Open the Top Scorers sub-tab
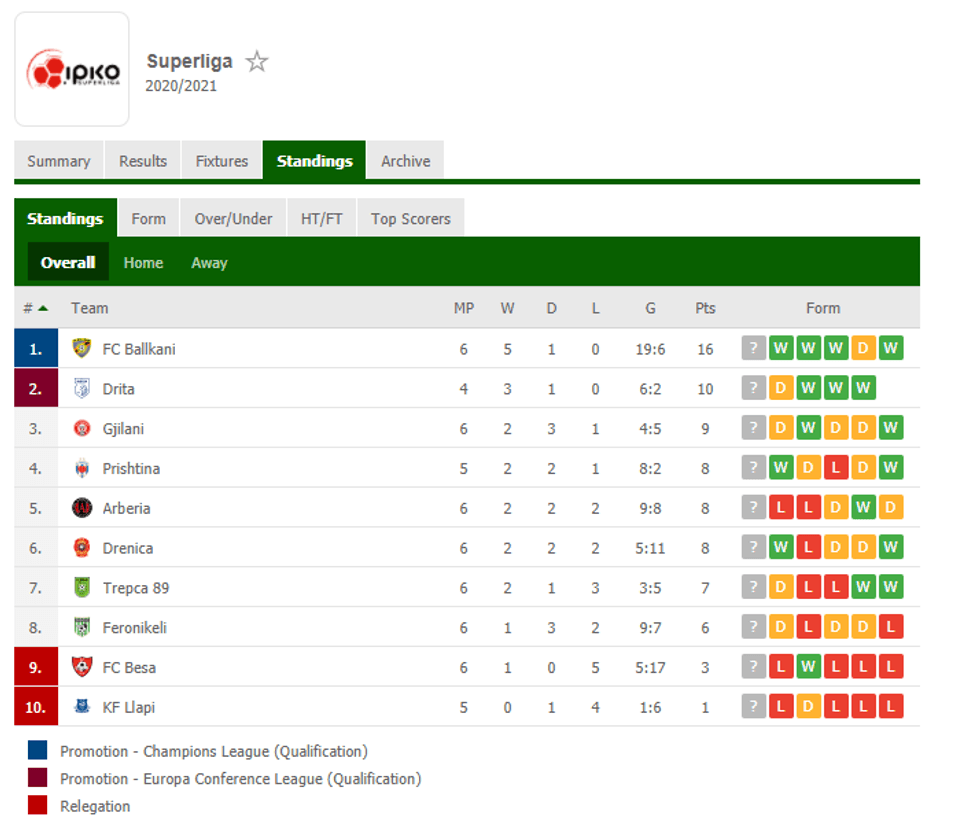This screenshot has height=826, width=980. coord(410,219)
